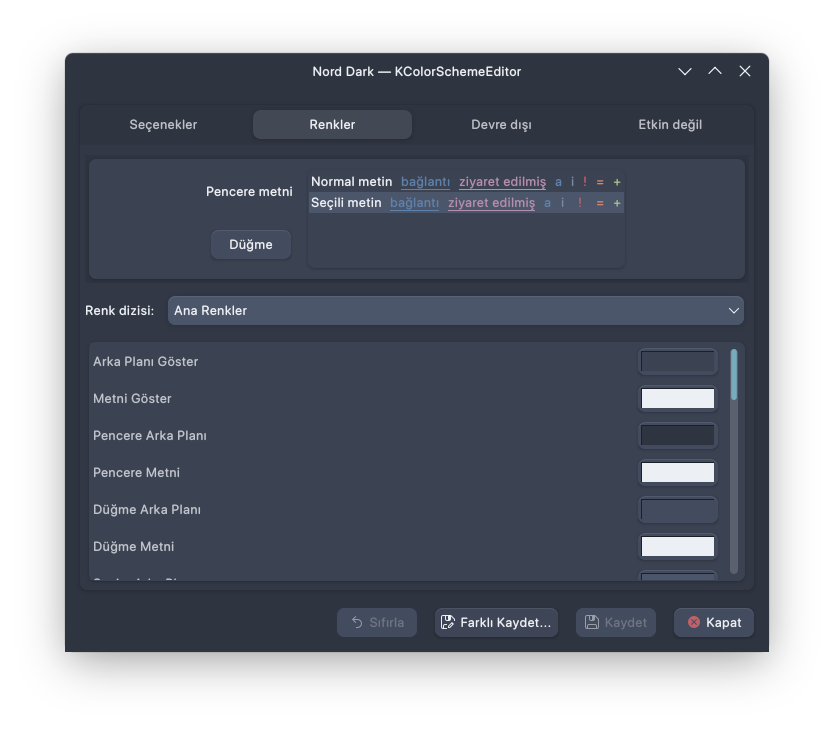Click blue 'a' in Normal metin row
Image resolution: width=834 pixels, height=729 pixels.
tap(558, 182)
